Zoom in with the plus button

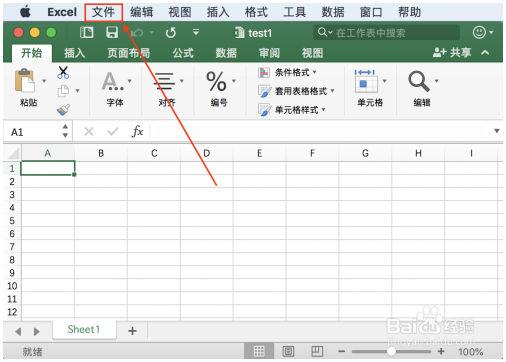pyautogui.click(x=441, y=351)
